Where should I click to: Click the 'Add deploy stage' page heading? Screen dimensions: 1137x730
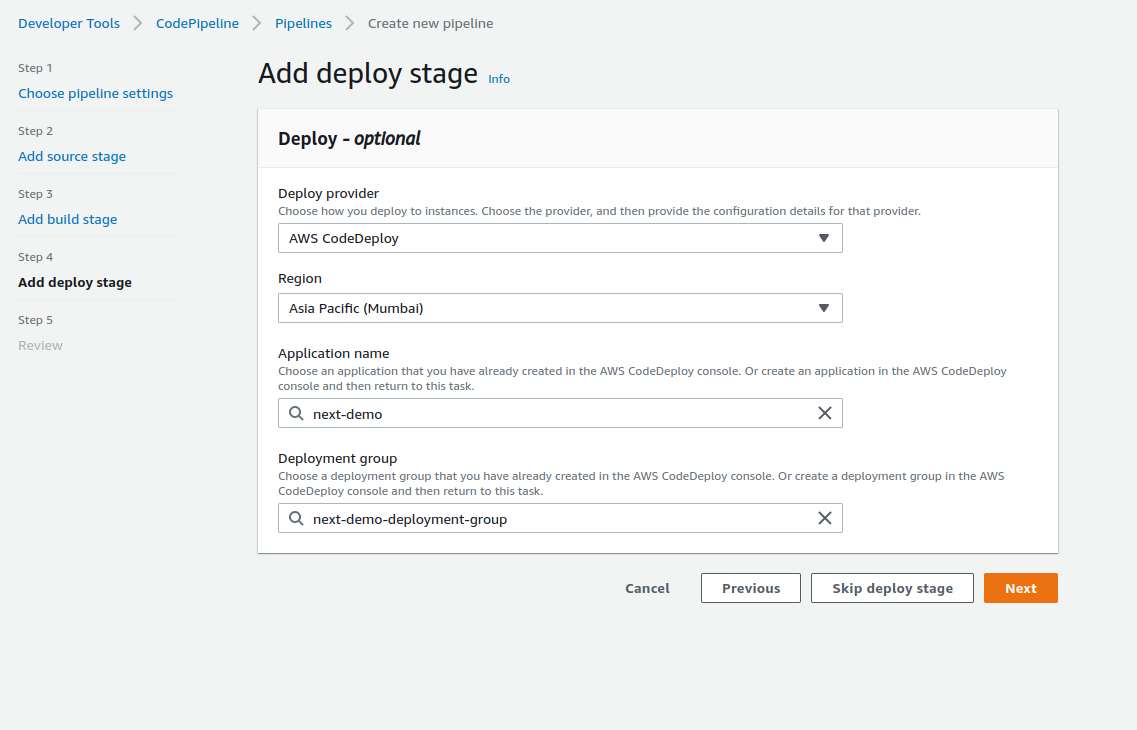coord(368,74)
